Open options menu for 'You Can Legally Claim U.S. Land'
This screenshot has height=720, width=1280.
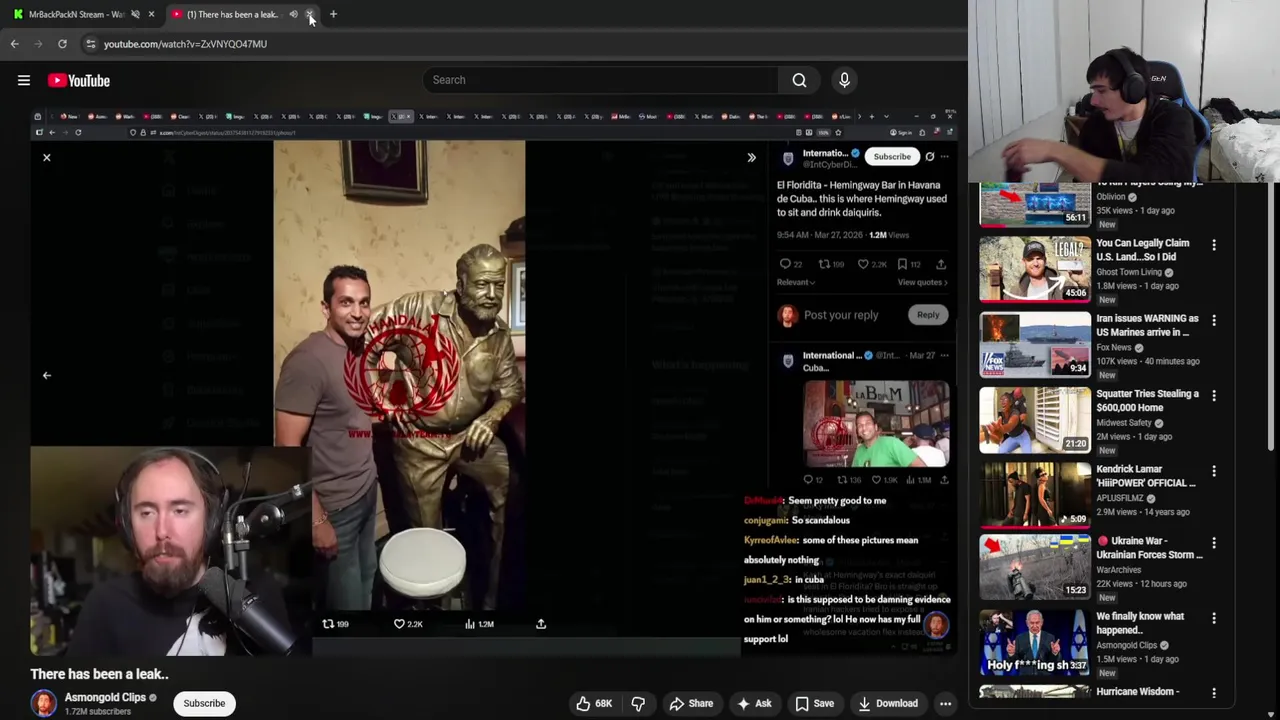[x=1214, y=245]
